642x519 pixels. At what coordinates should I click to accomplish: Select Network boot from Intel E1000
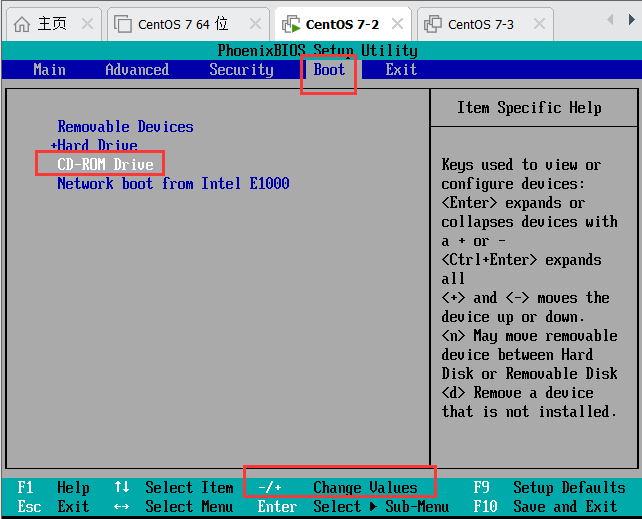173,183
